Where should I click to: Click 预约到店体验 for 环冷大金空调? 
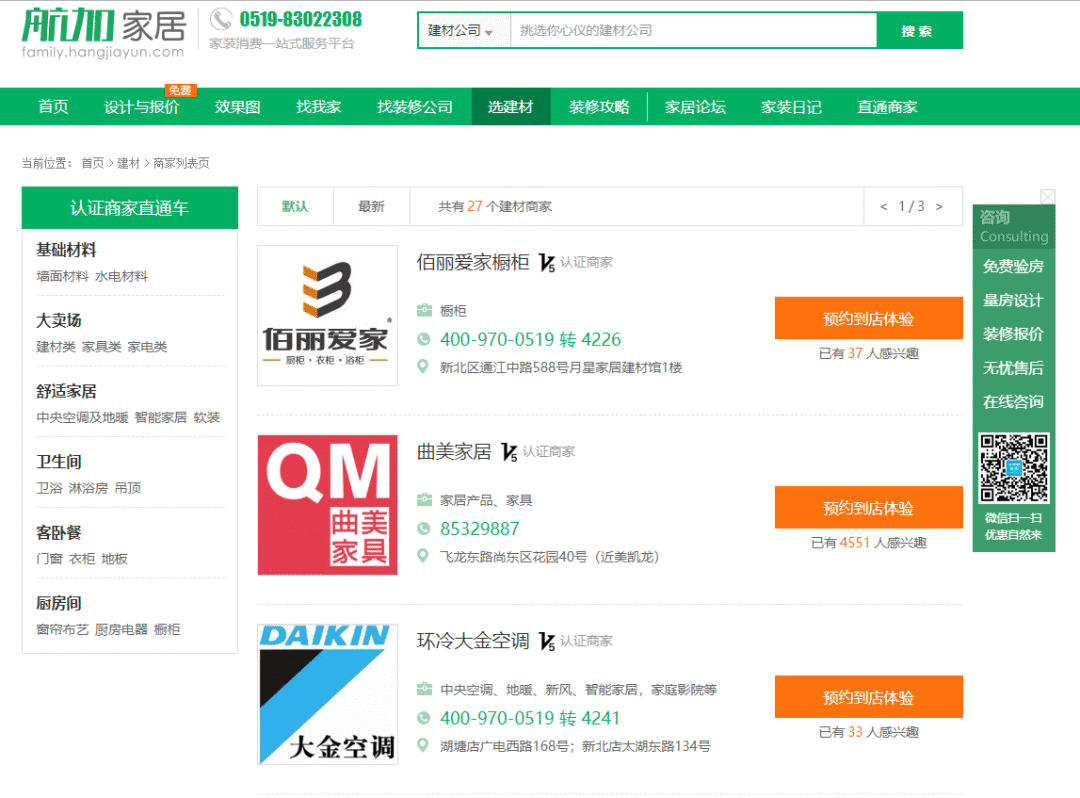pos(869,697)
